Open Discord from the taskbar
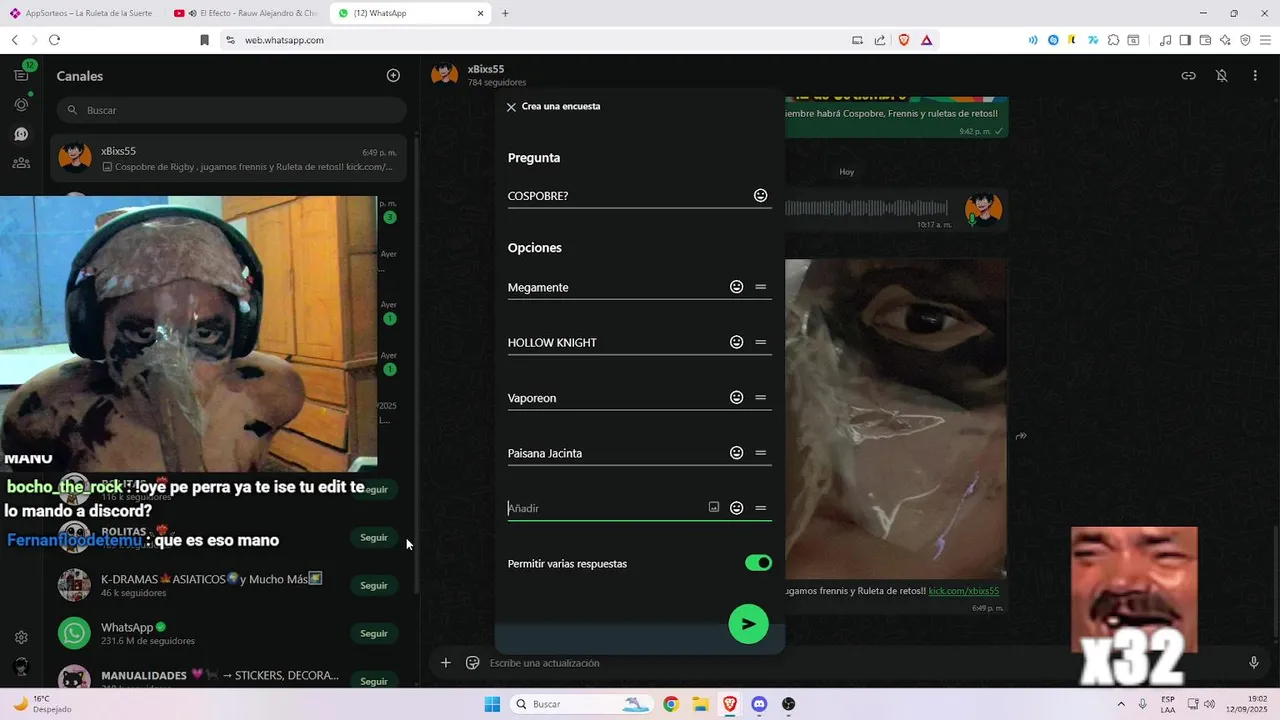The height and width of the screenshot is (720, 1280). (759, 704)
